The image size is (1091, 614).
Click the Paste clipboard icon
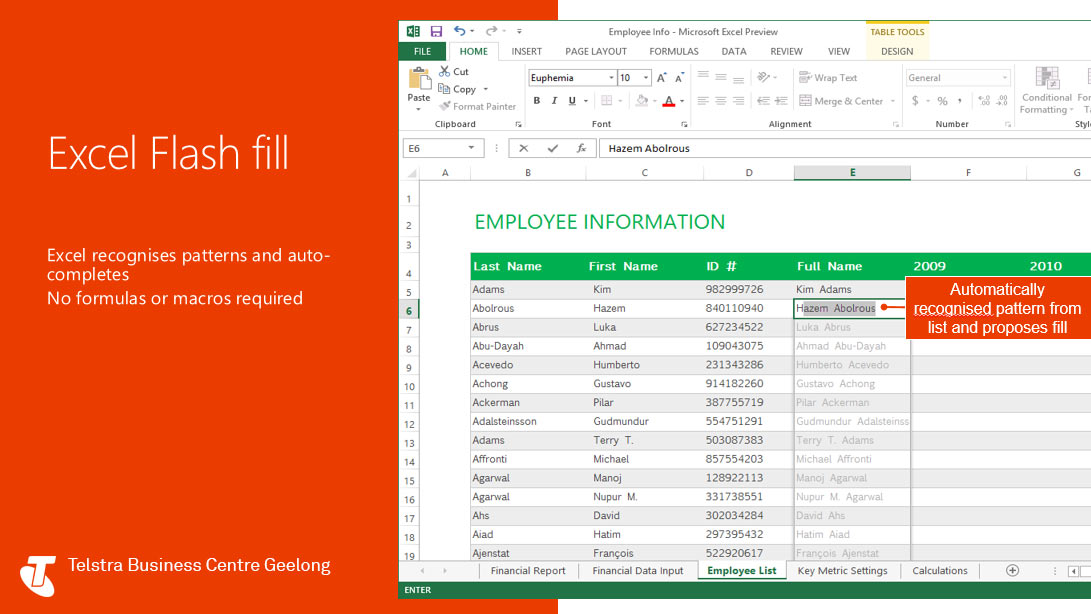419,79
